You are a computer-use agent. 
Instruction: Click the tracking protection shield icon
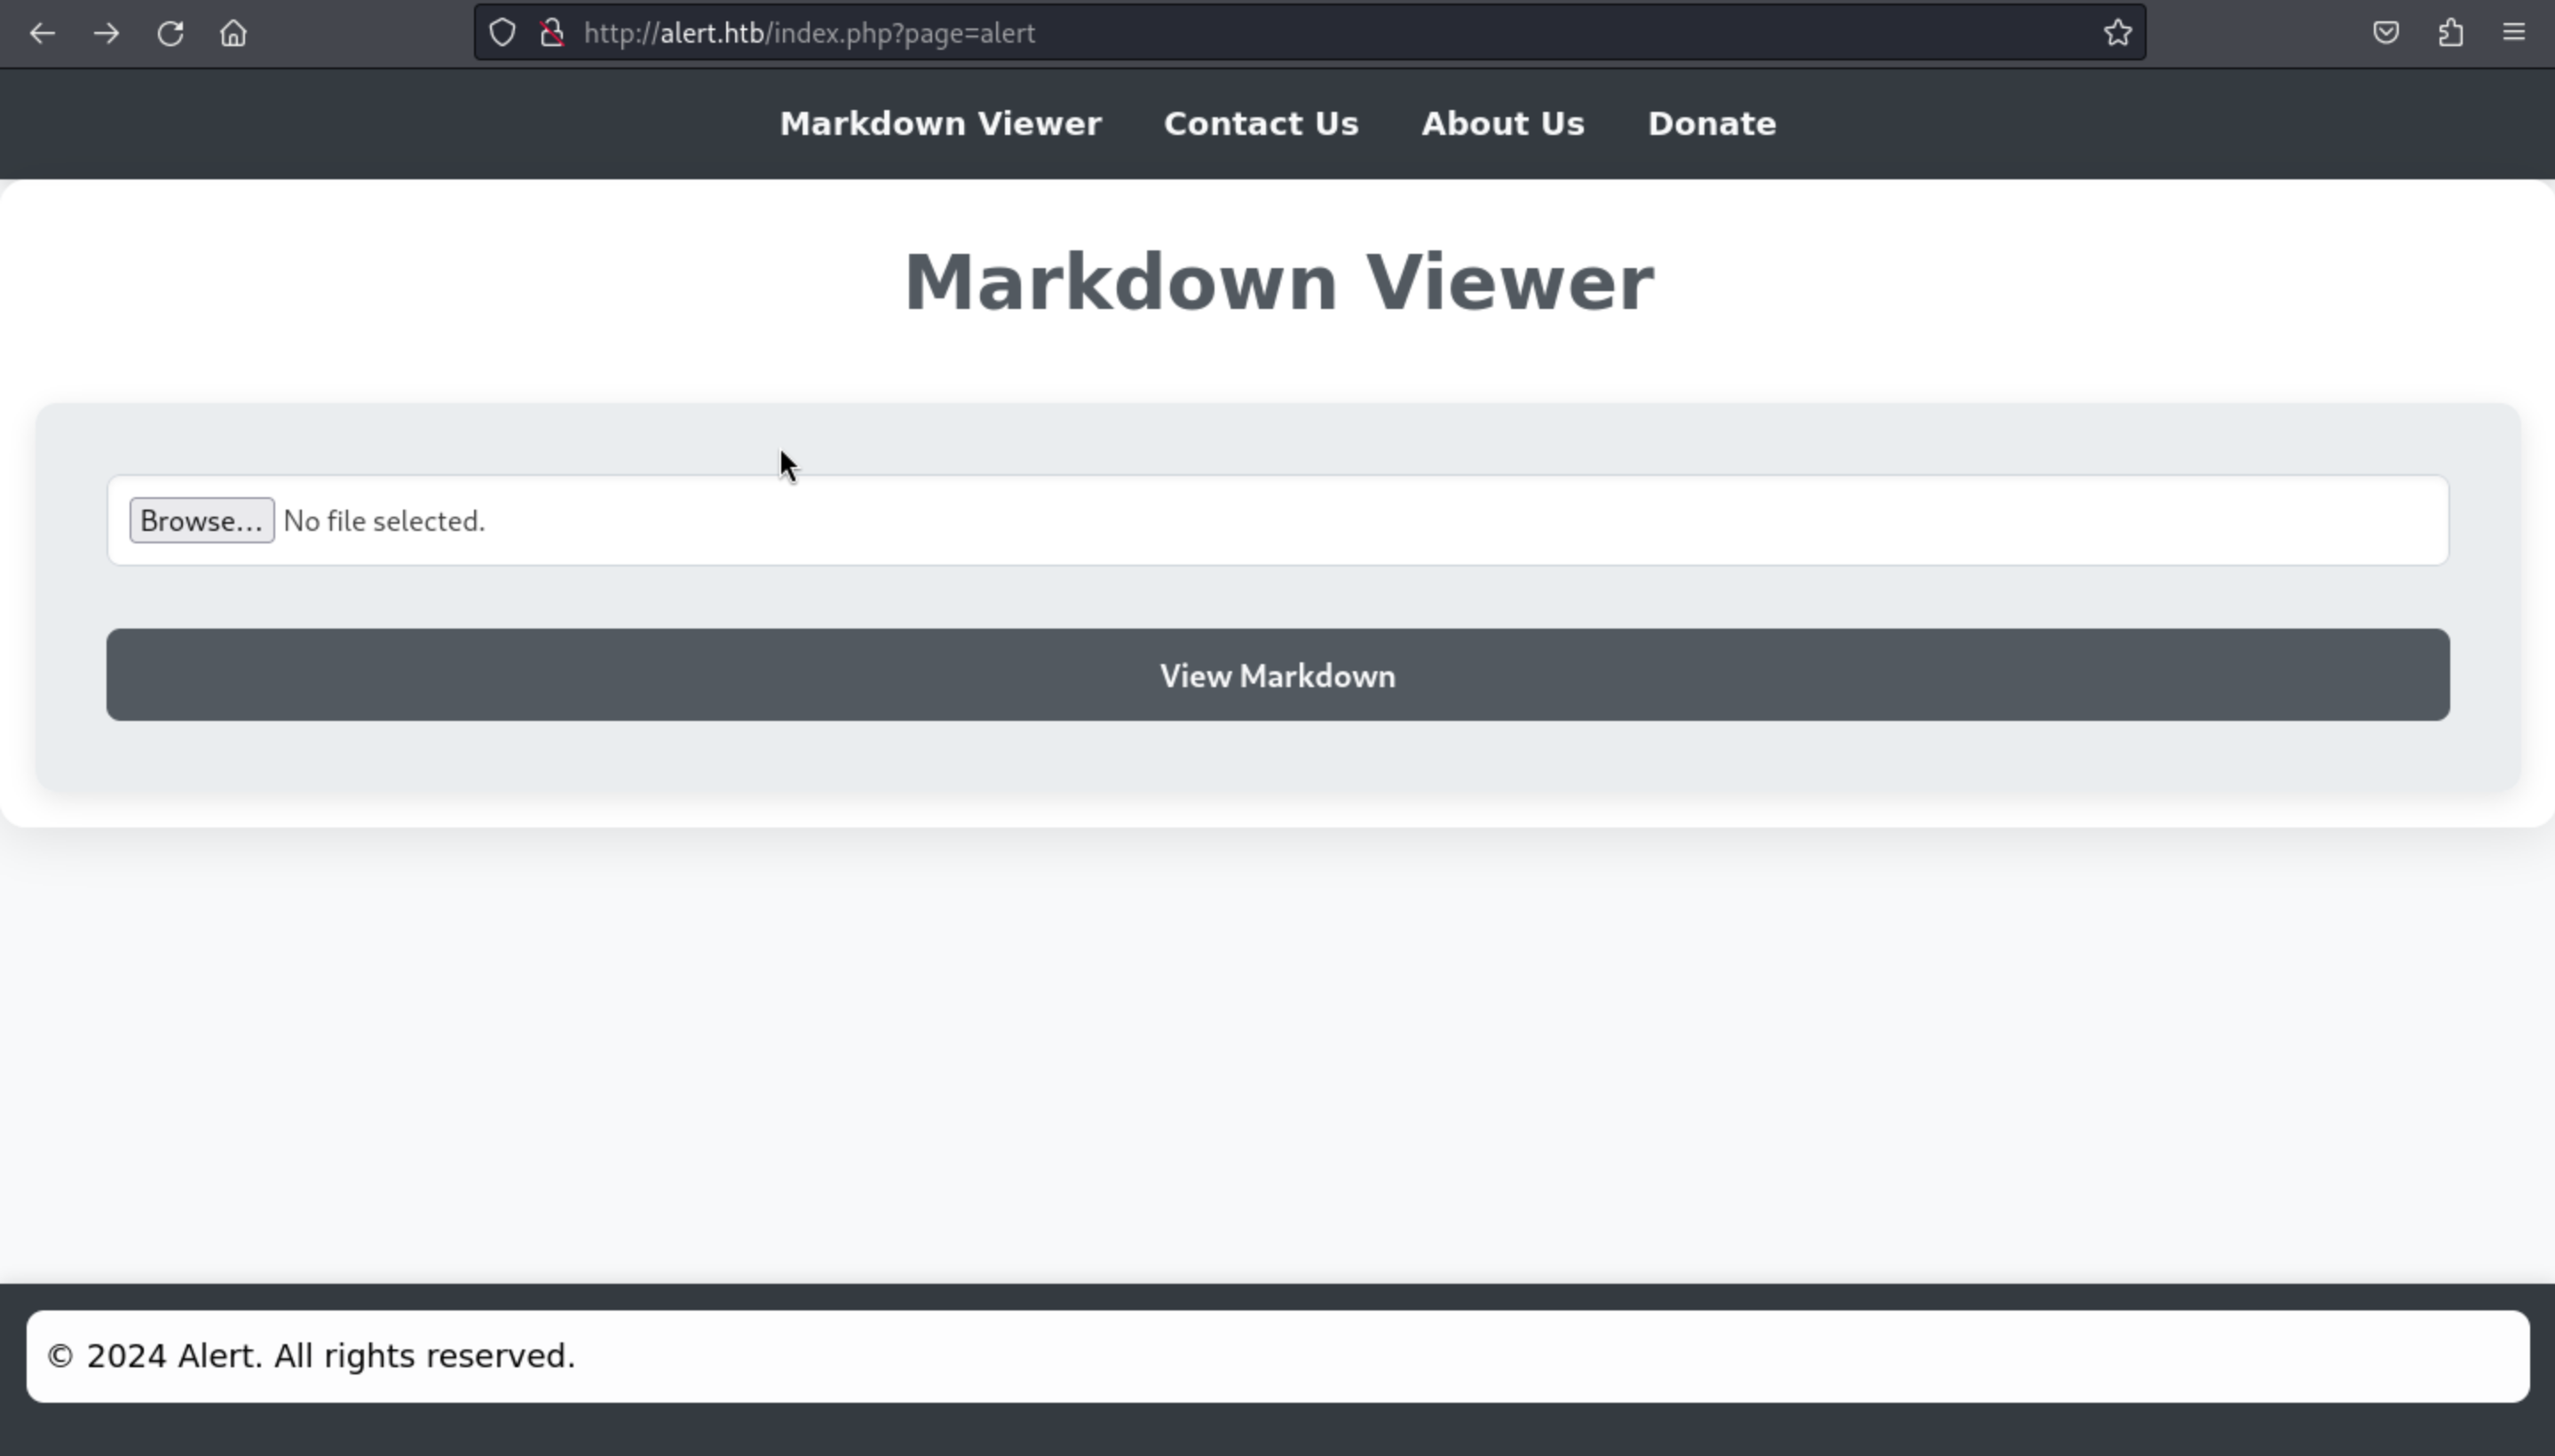point(502,33)
